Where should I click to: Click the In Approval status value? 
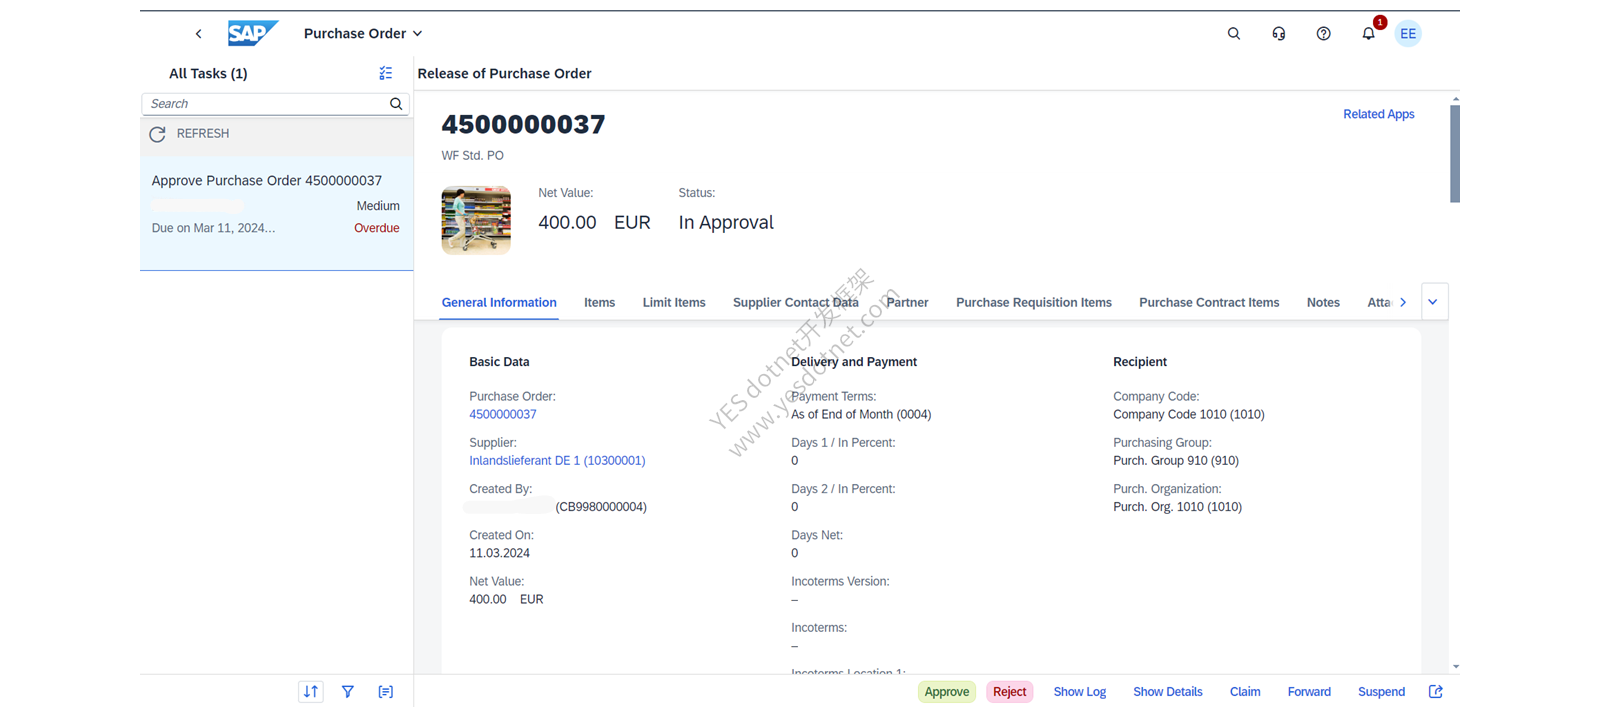pyautogui.click(x=726, y=223)
